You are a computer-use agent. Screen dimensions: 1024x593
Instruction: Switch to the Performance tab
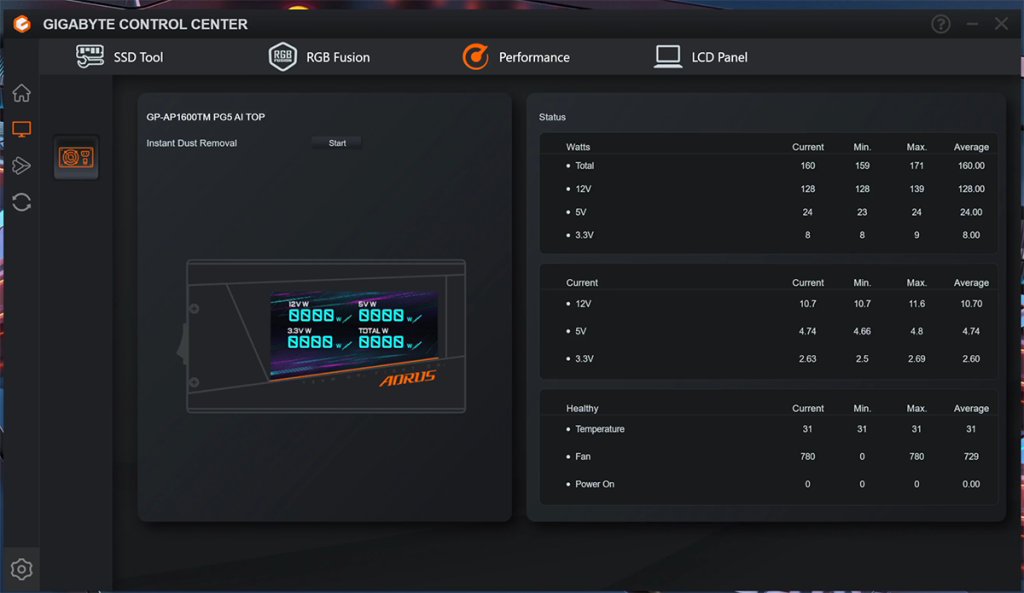click(516, 57)
